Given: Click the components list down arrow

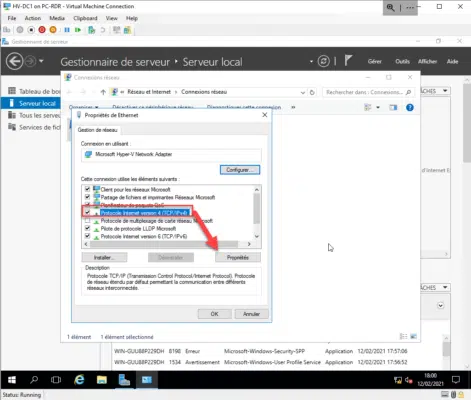Looking at the screenshot, I should click(x=256, y=236).
